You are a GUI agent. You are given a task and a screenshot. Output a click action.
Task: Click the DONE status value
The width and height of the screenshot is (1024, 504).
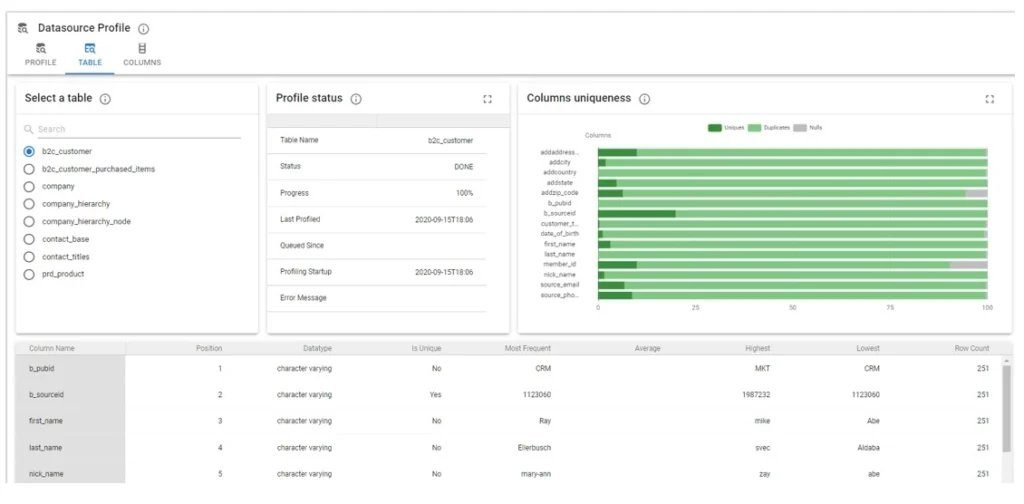[x=464, y=167]
